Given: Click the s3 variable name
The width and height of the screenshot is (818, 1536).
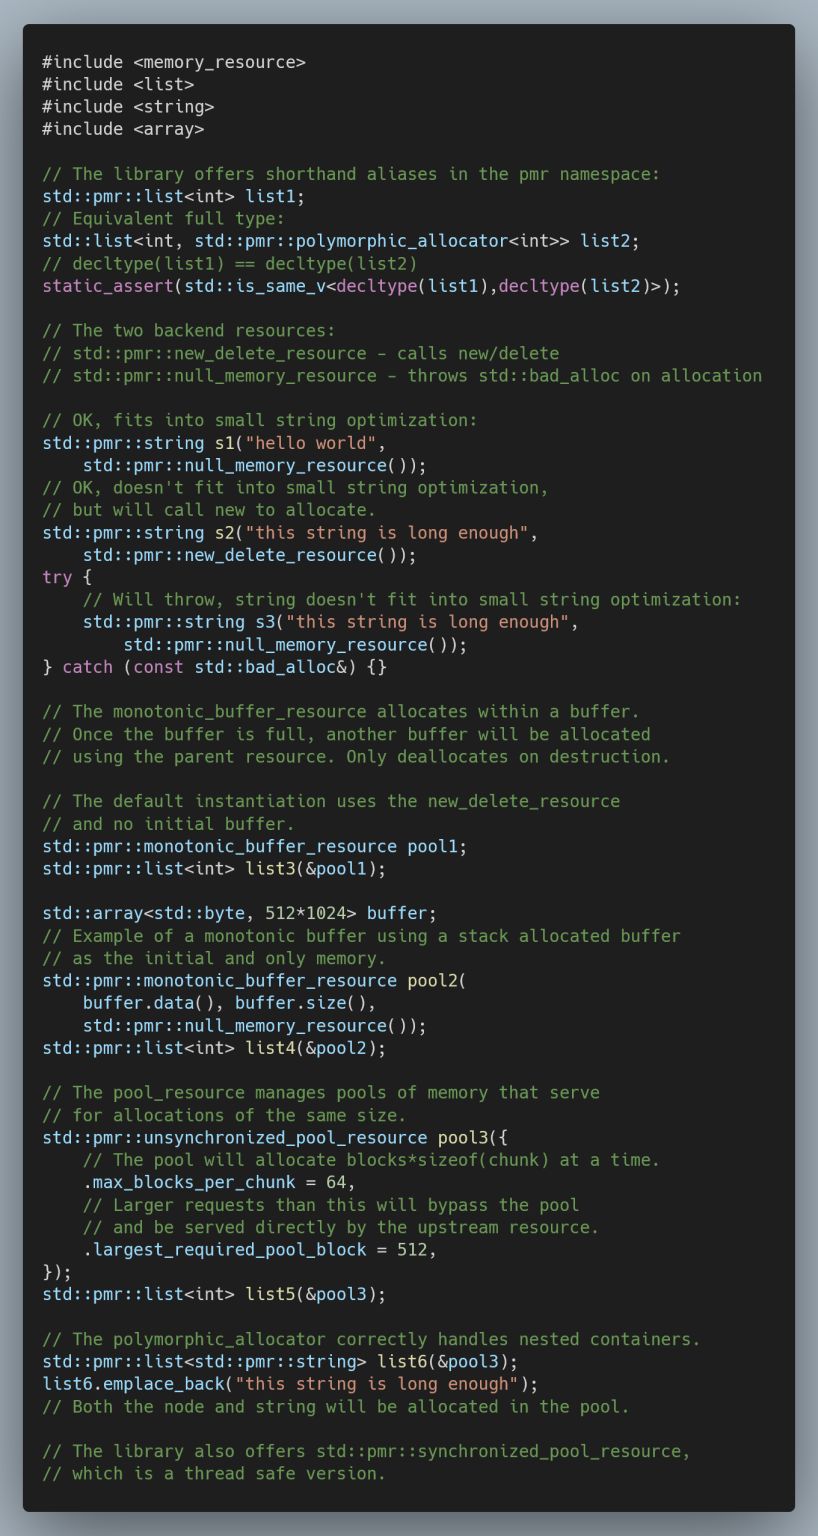Looking at the screenshot, I should coord(265,622).
